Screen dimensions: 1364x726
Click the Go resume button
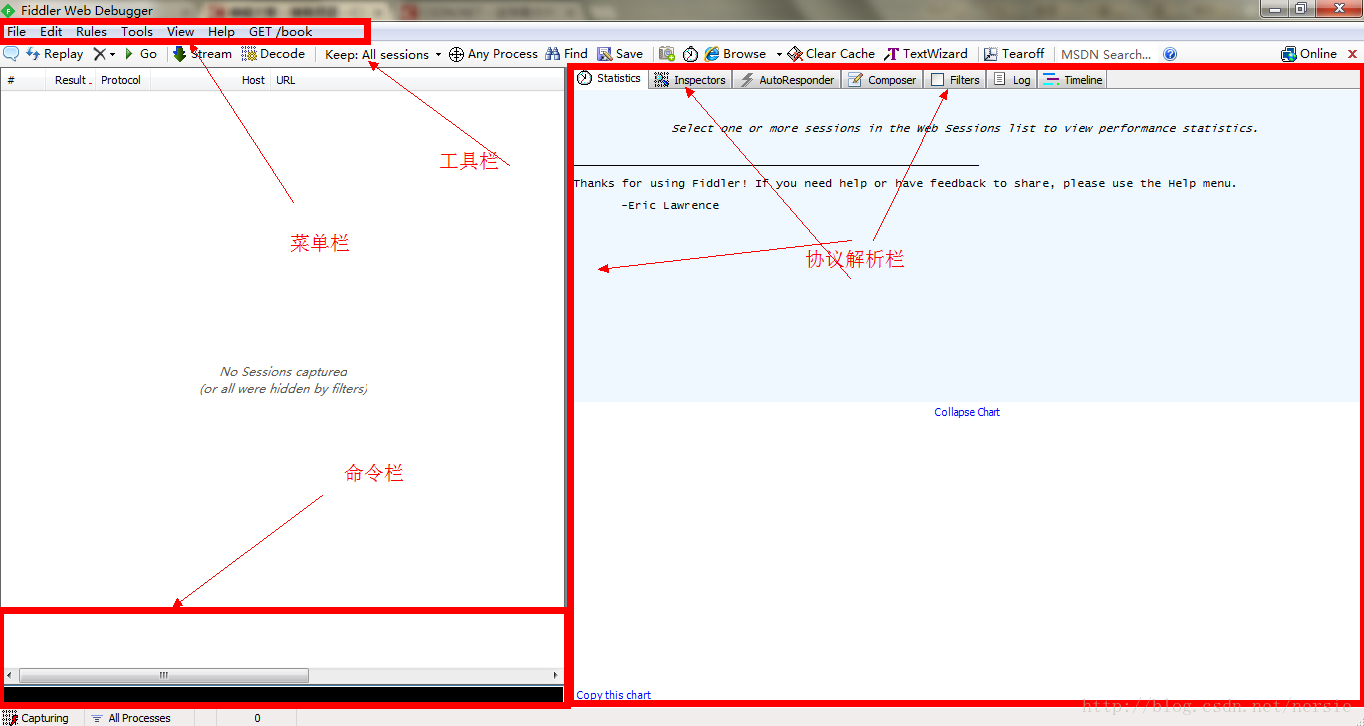pyautogui.click(x=140, y=54)
